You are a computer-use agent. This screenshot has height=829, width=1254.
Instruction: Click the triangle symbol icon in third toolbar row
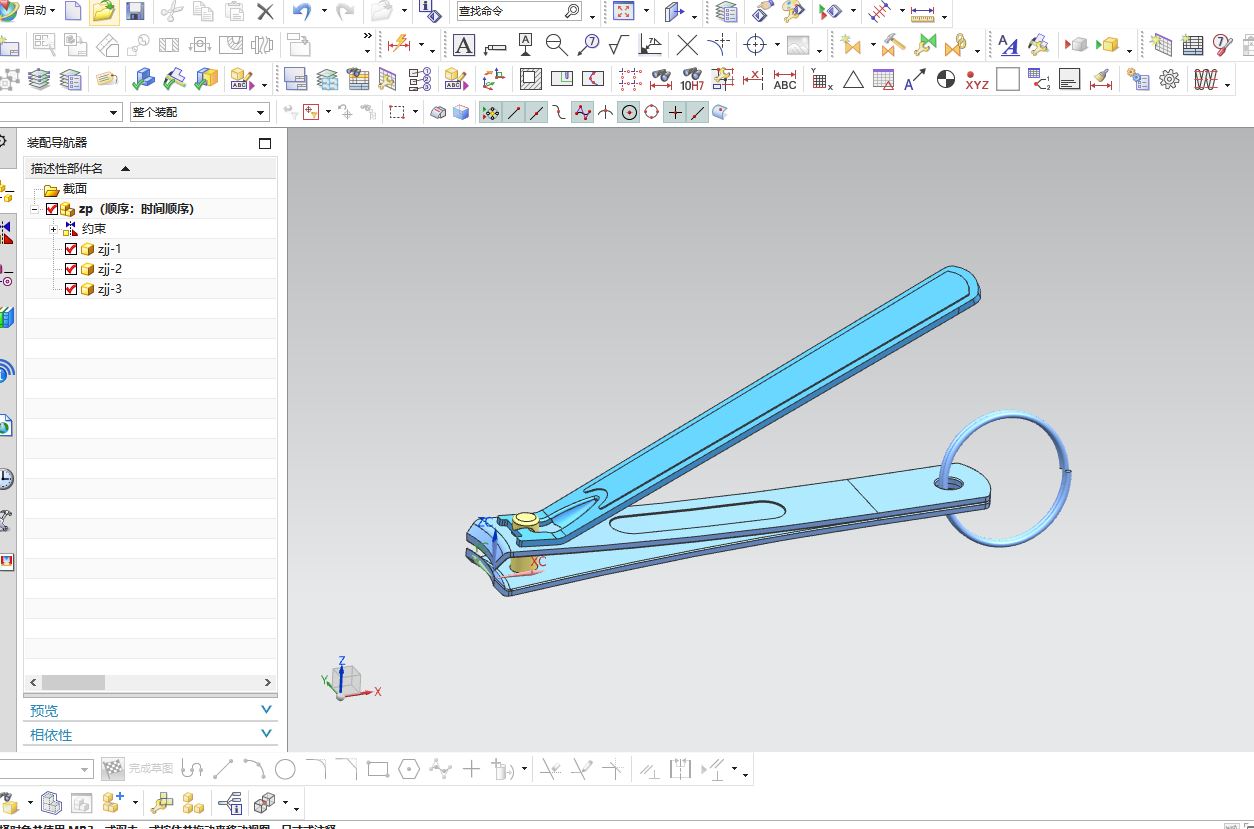click(853, 79)
